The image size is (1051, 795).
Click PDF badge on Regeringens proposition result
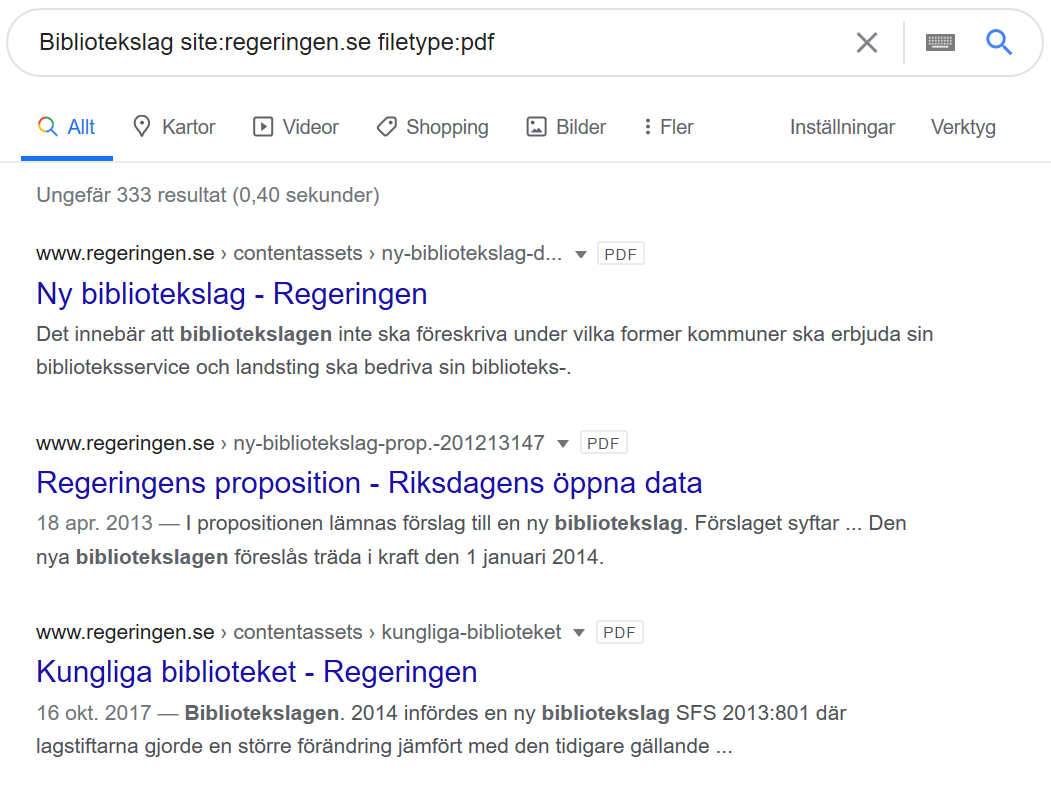(x=603, y=443)
